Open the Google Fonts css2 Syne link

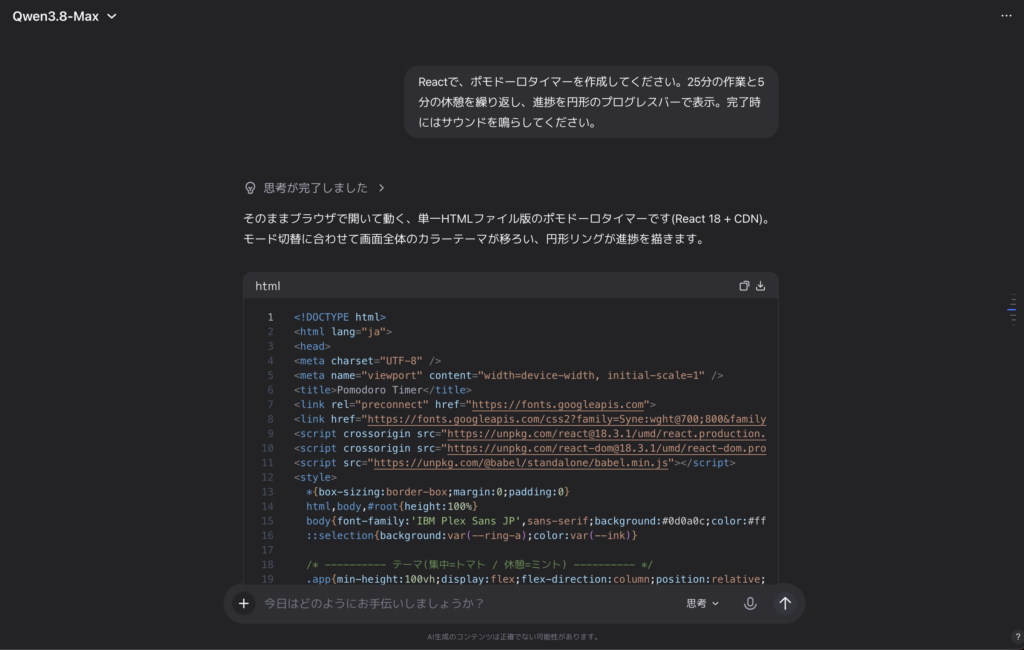click(567, 419)
